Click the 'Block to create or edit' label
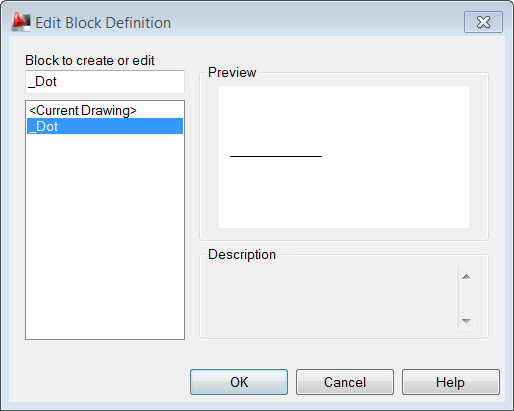This screenshot has height=411, width=514. click(90, 61)
